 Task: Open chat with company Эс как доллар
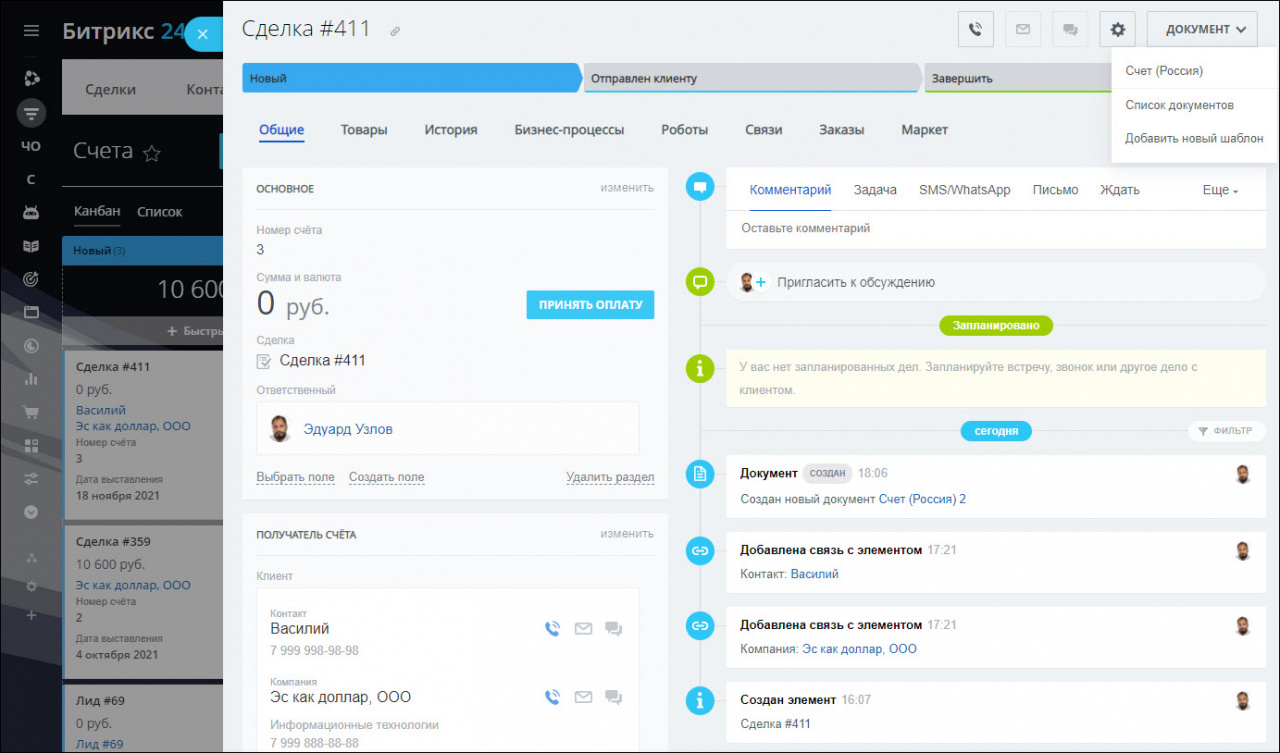(x=614, y=697)
